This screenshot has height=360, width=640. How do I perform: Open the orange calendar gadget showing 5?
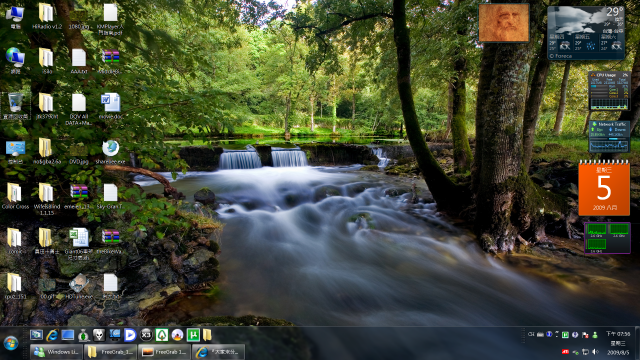coord(604,188)
